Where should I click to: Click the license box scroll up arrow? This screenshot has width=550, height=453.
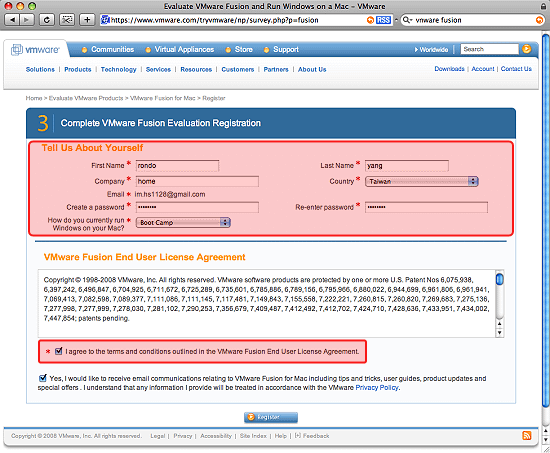[x=499, y=324]
